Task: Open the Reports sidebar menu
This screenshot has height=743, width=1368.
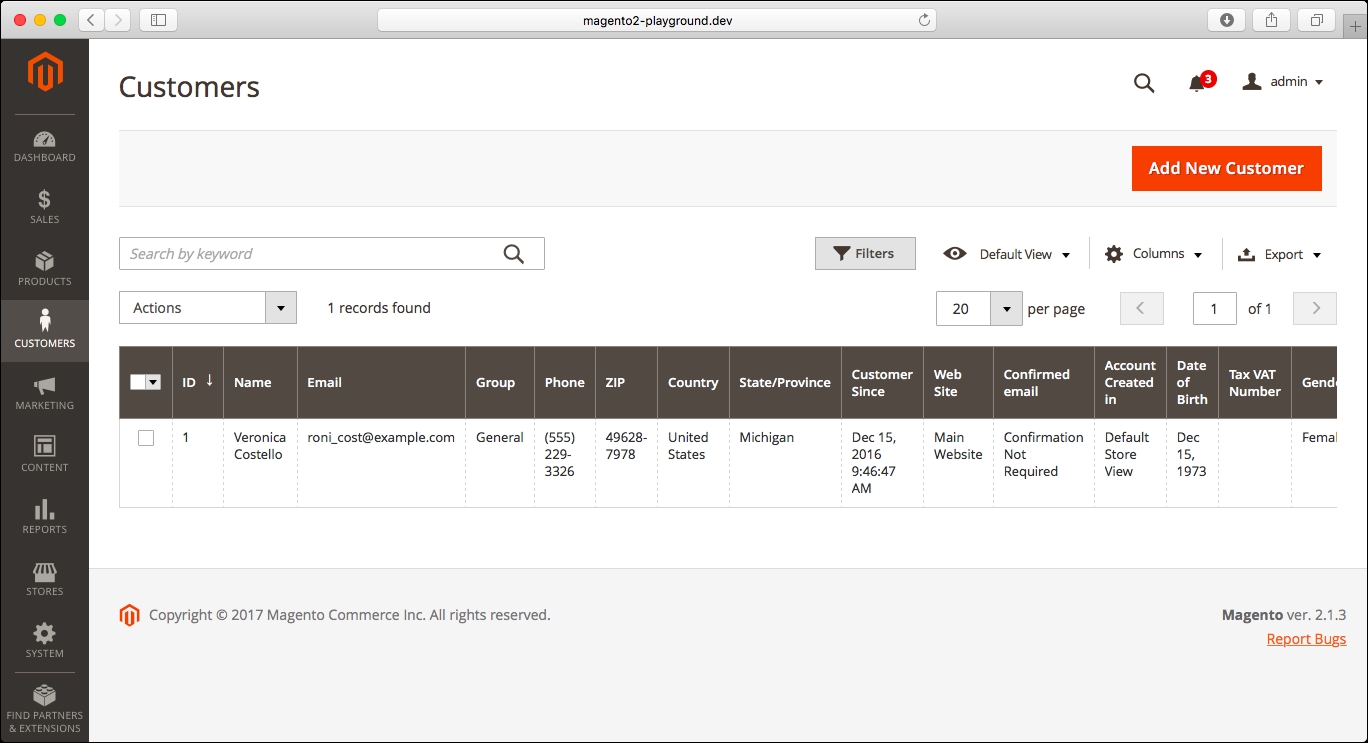Action: pos(44,517)
